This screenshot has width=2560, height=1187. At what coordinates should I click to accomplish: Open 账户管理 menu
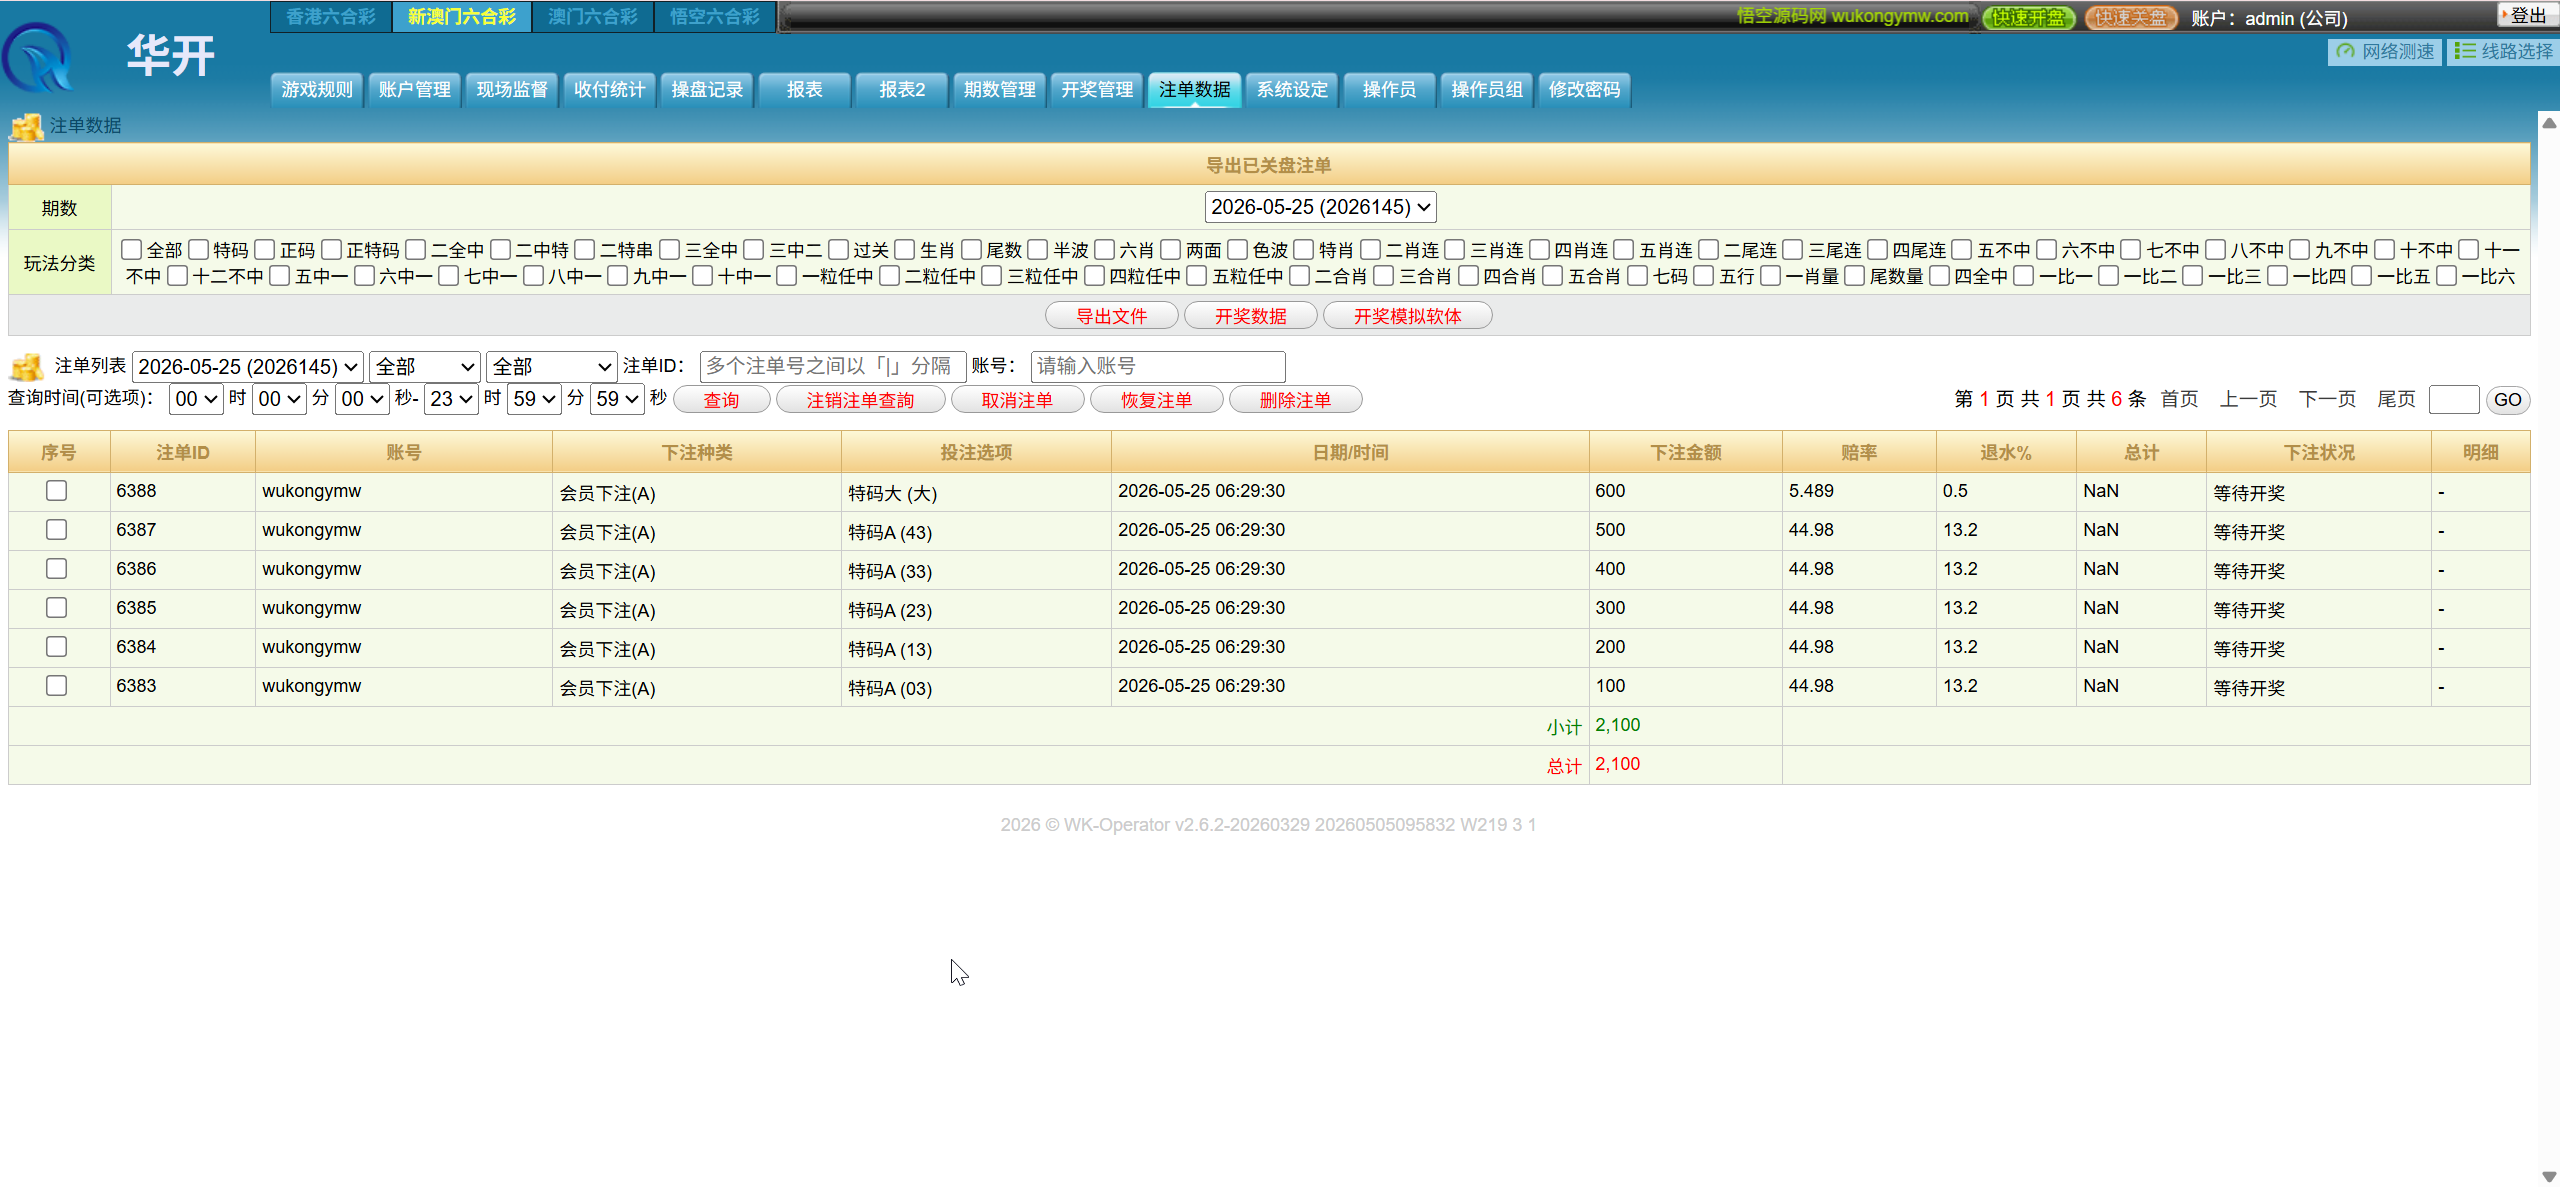(414, 90)
